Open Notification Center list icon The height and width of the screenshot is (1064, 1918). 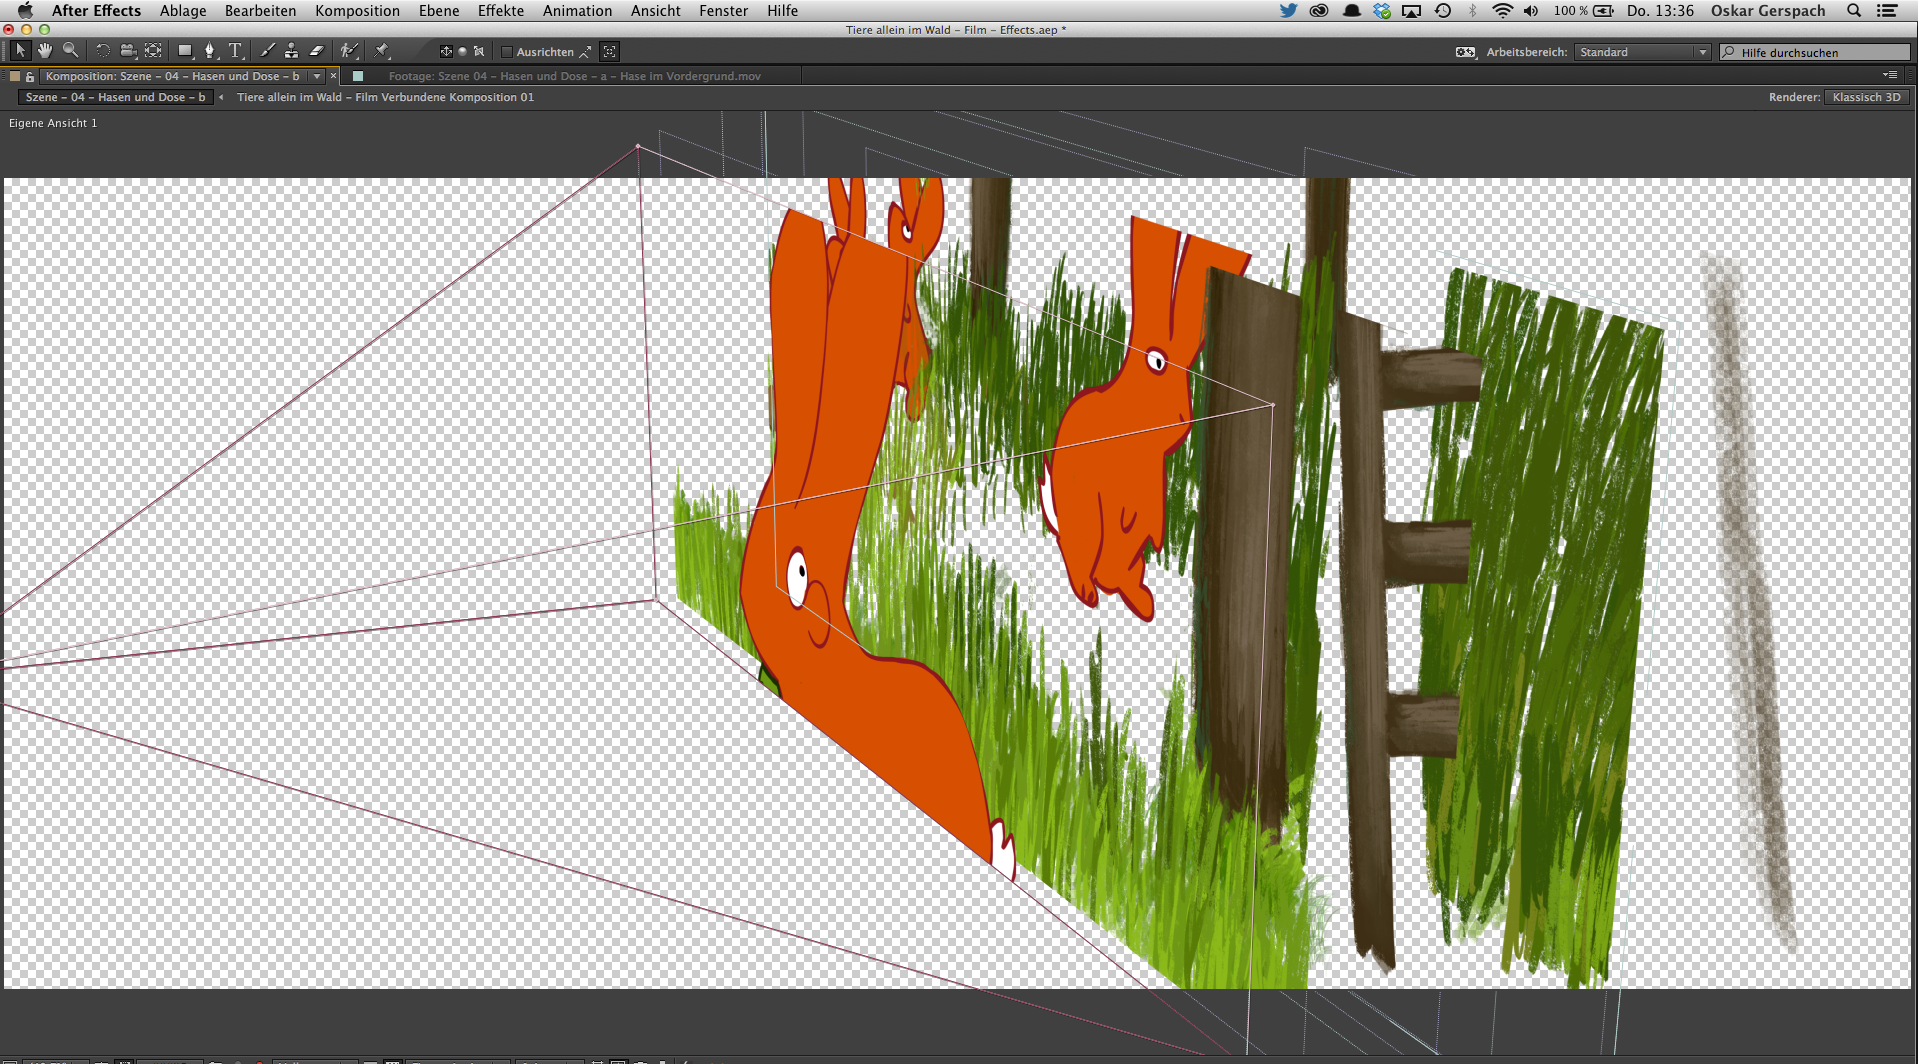point(1887,10)
